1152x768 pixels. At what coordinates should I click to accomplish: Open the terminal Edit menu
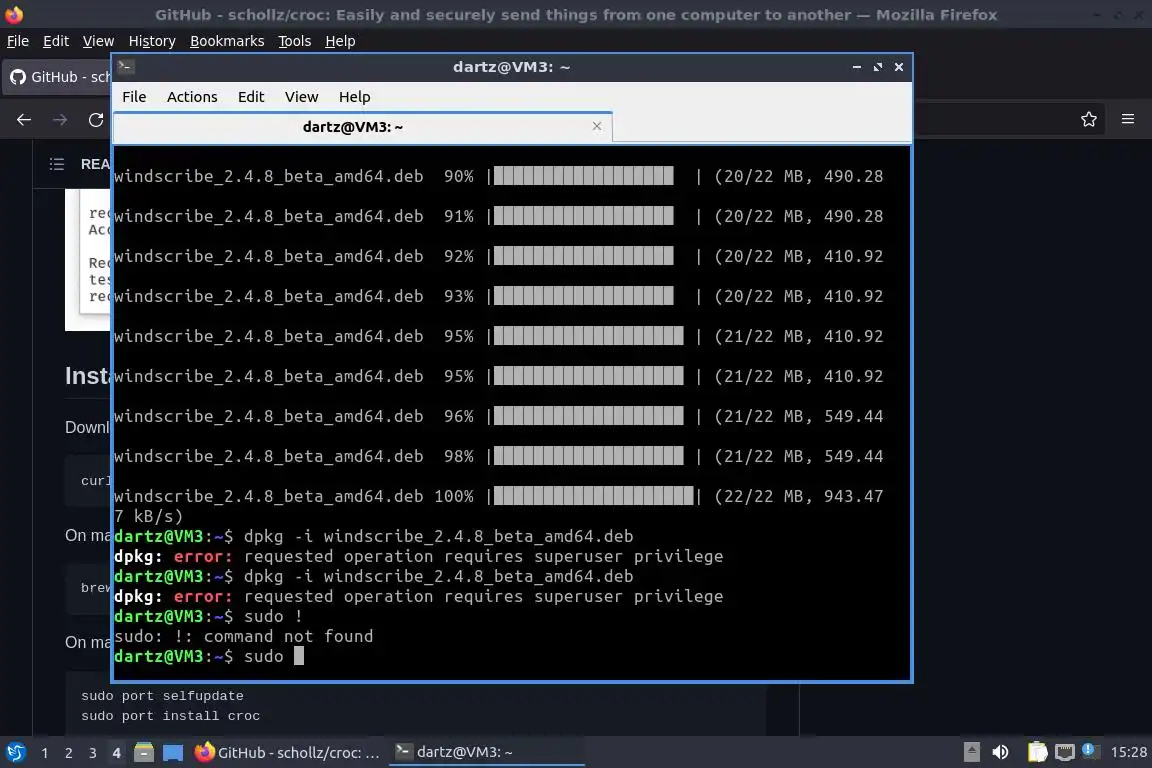[251, 97]
